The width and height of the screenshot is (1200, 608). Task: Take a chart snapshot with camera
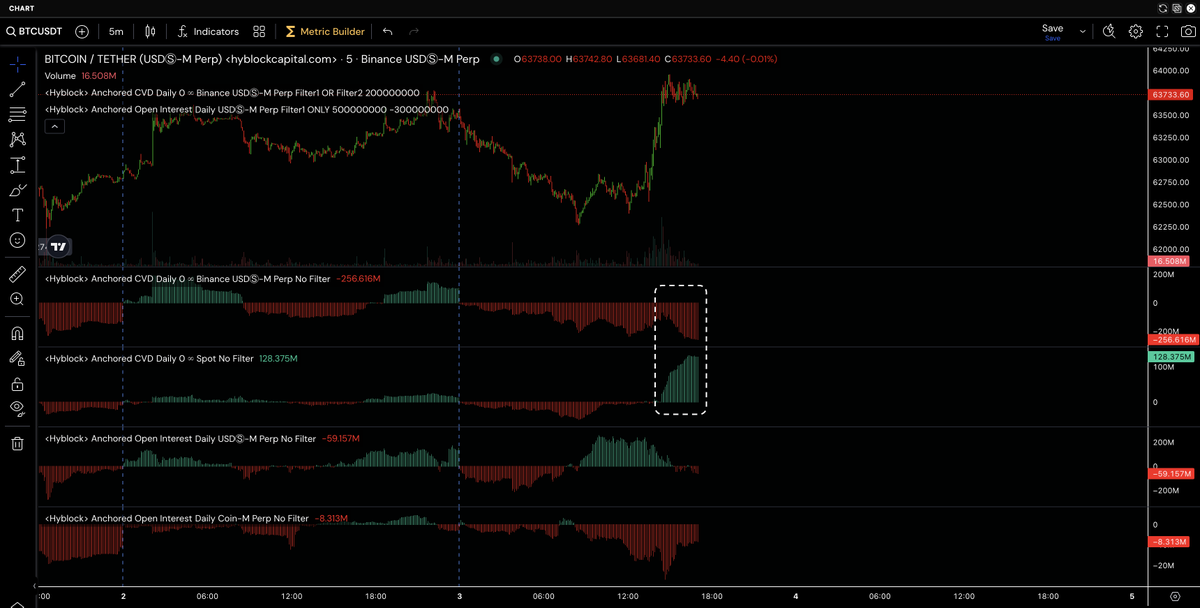coord(1187,32)
